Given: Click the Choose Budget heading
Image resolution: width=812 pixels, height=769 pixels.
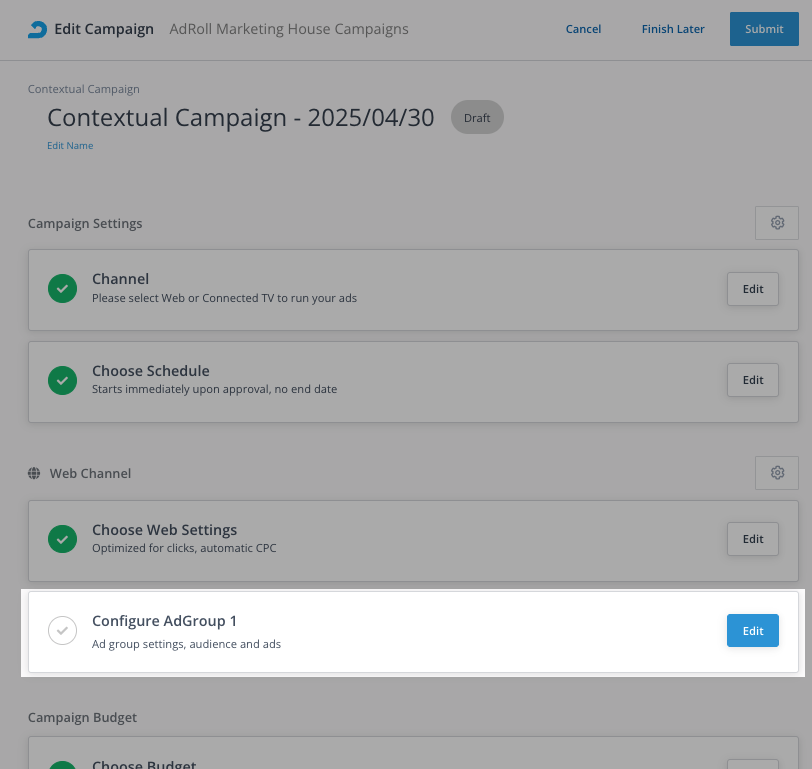Looking at the screenshot, I should (x=144, y=764).
